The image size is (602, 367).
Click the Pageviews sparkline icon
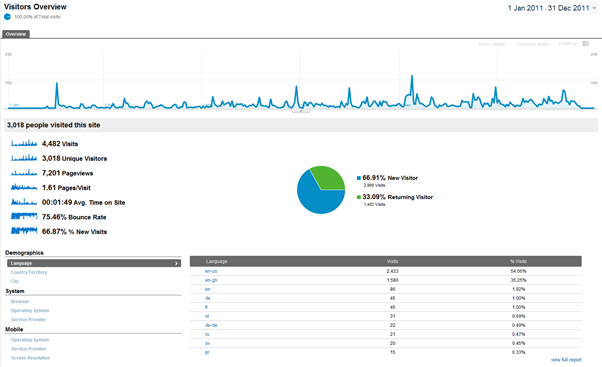24,173
